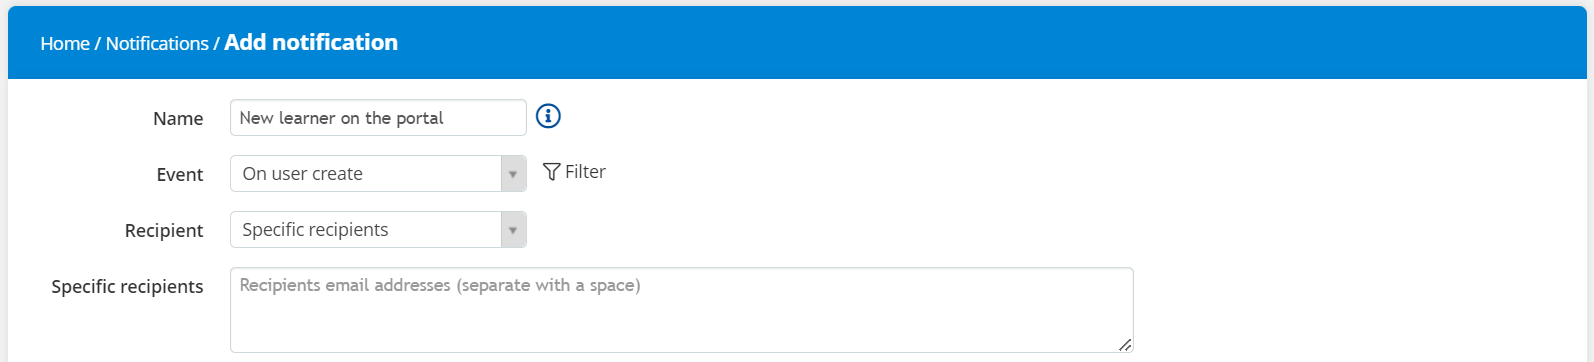1594x362 pixels.
Task: Open the 'Specific recipients' select box
Action: tap(378, 230)
